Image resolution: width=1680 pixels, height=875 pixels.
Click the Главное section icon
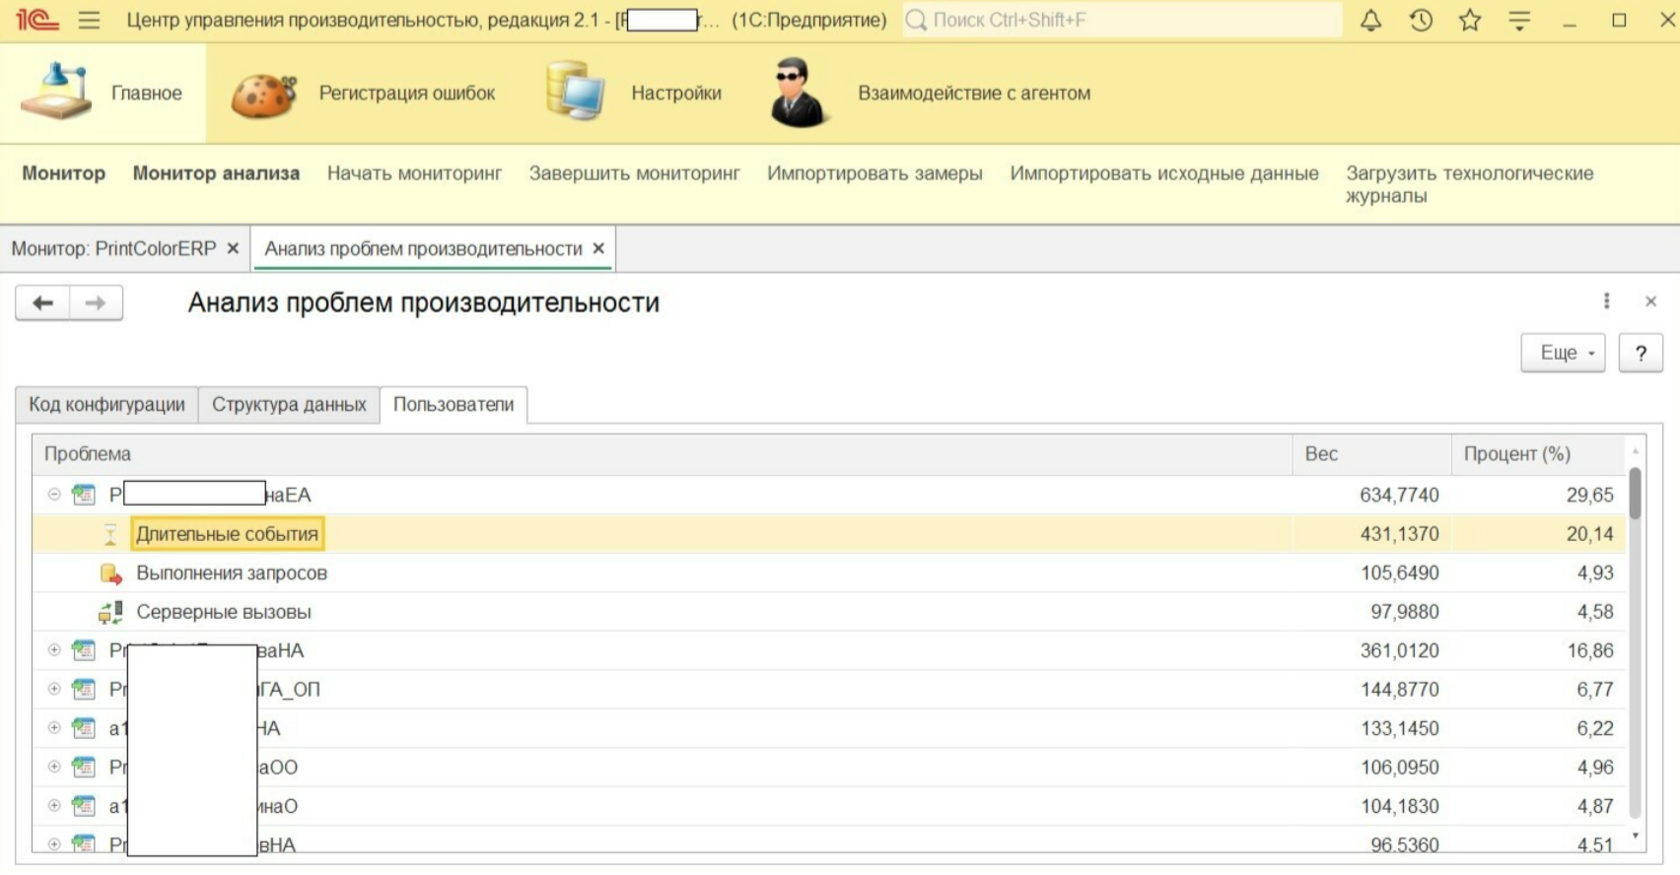coord(58,91)
